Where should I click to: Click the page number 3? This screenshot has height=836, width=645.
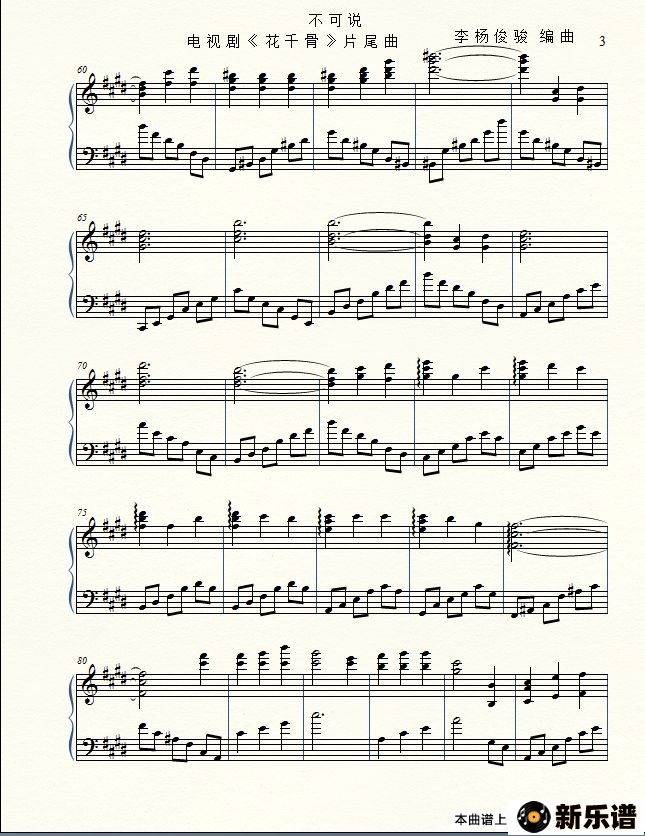(602, 41)
